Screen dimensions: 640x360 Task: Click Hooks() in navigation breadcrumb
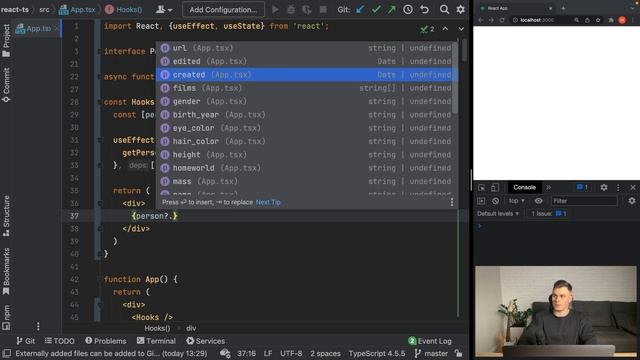124,9
